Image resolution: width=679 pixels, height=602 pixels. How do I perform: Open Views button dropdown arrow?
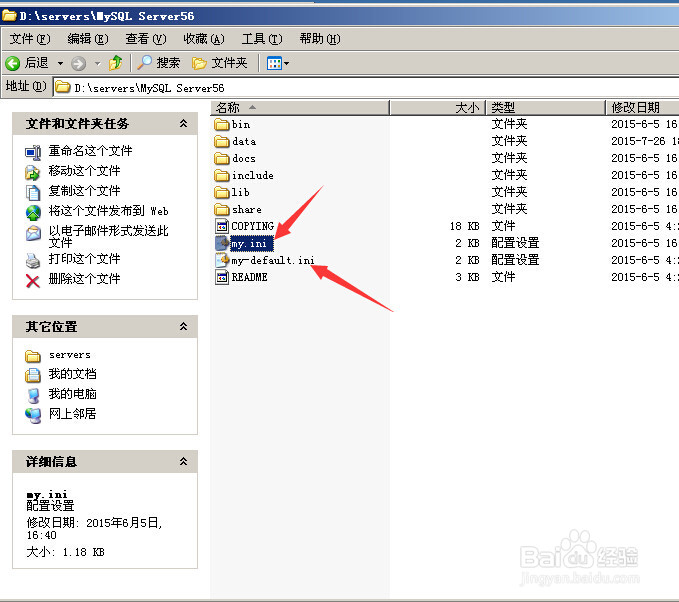(x=286, y=64)
